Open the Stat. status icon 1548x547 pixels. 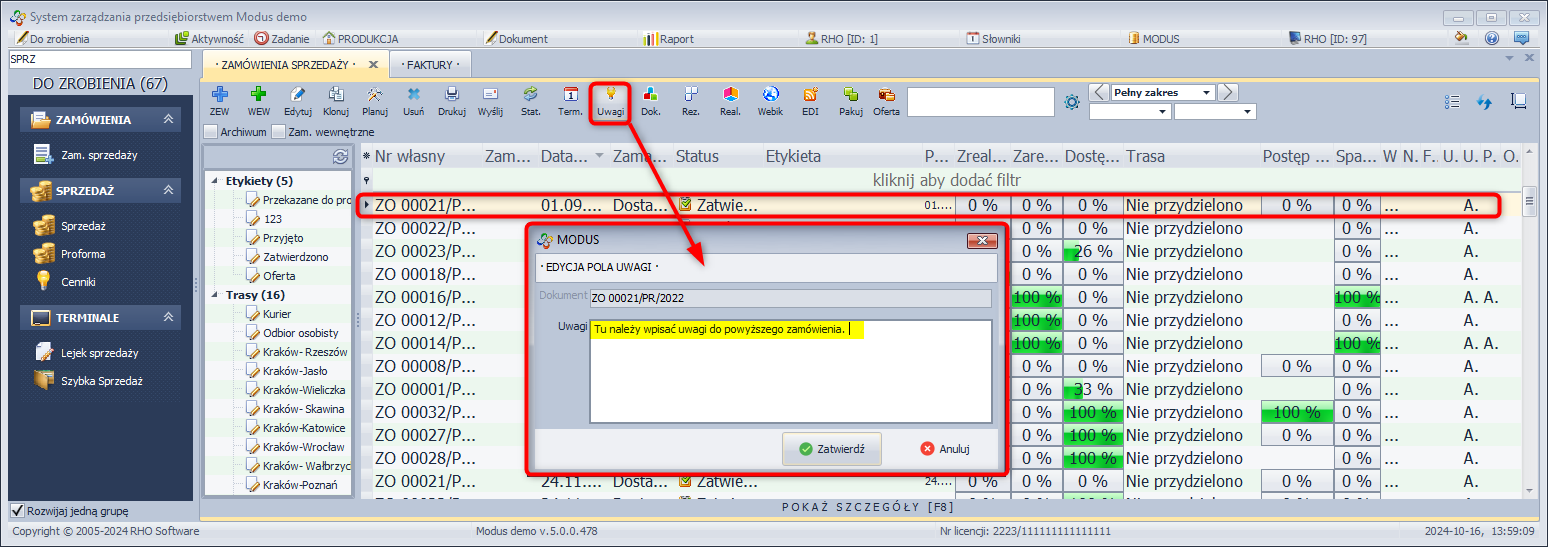[531, 100]
